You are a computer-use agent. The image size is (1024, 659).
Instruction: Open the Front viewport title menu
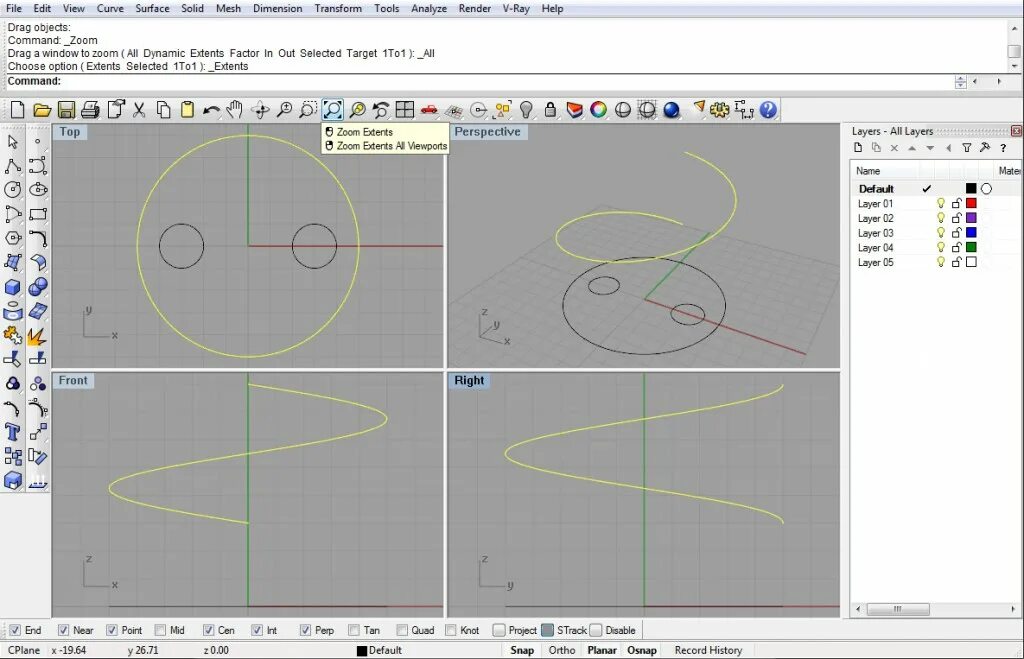click(73, 380)
